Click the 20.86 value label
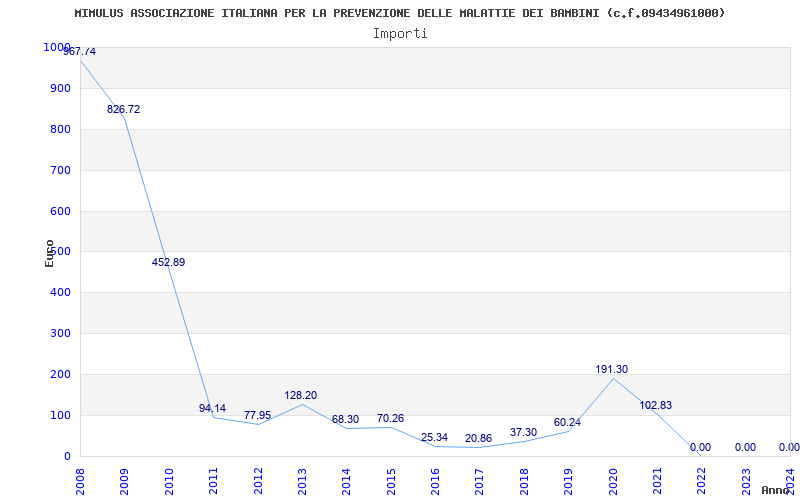Image resolution: width=800 pixels, height=500 pixels. point(479,438)
